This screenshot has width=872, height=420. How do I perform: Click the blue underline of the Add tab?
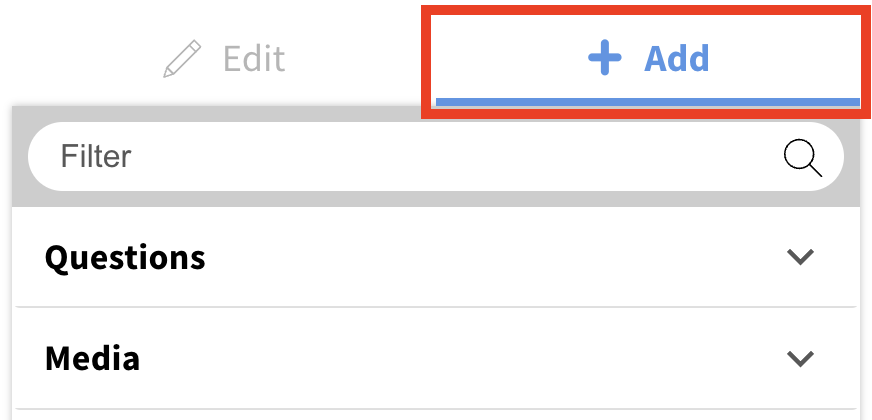point(648,102)
